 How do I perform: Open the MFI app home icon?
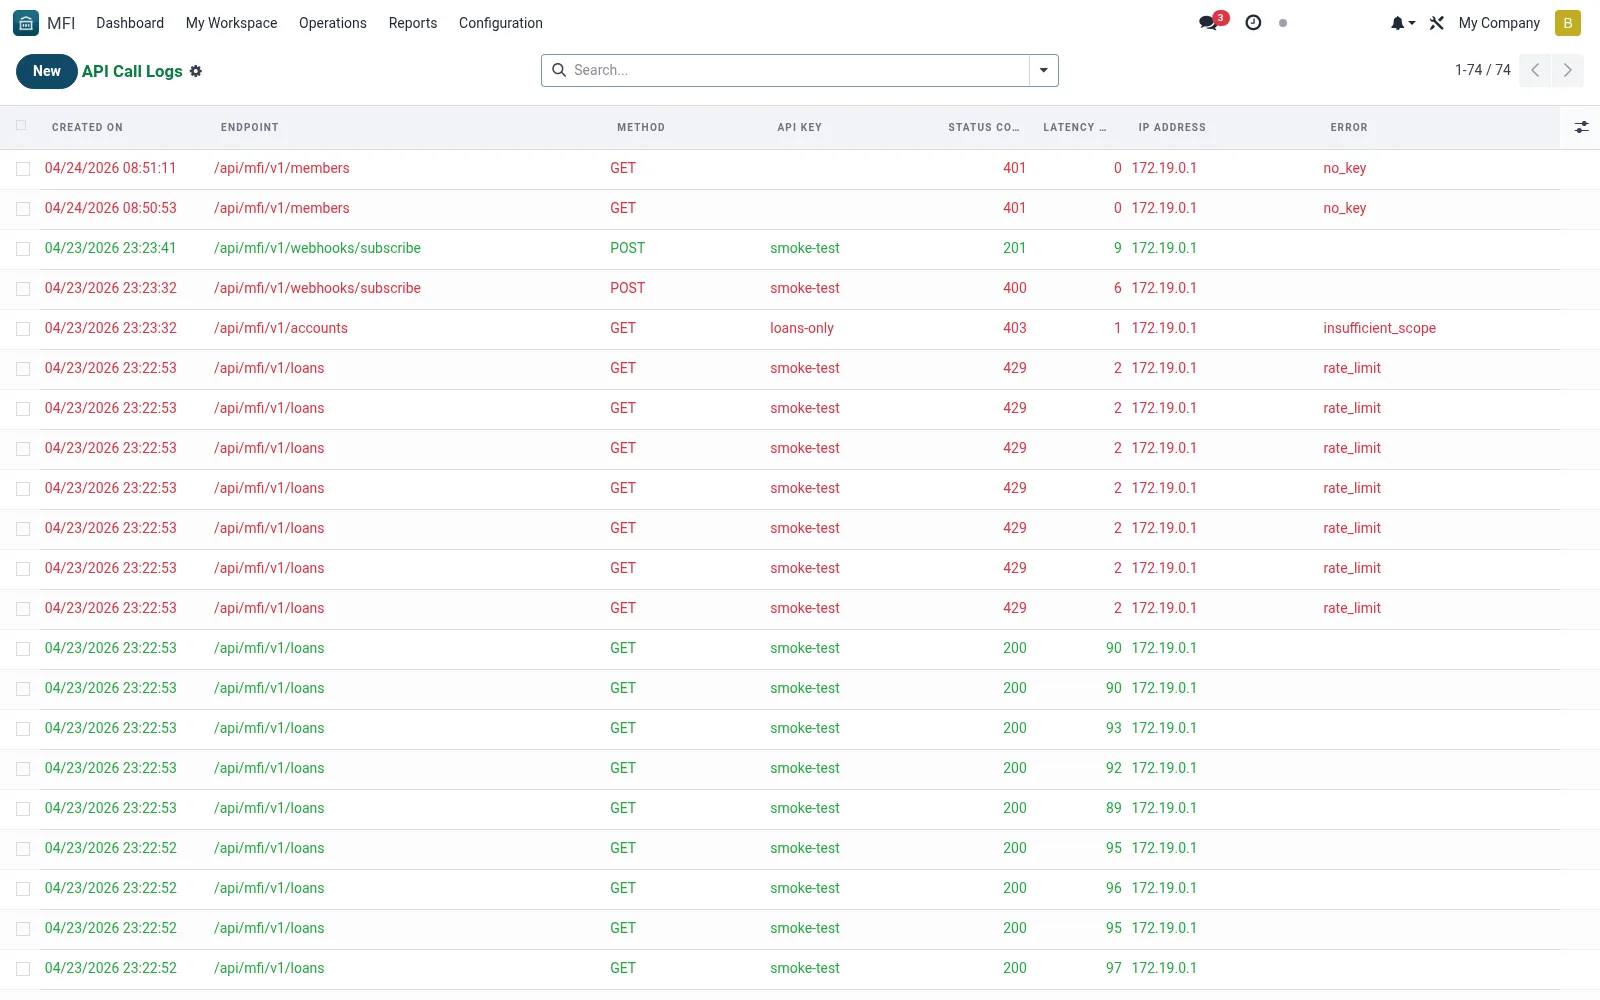(x=26, y=23)
